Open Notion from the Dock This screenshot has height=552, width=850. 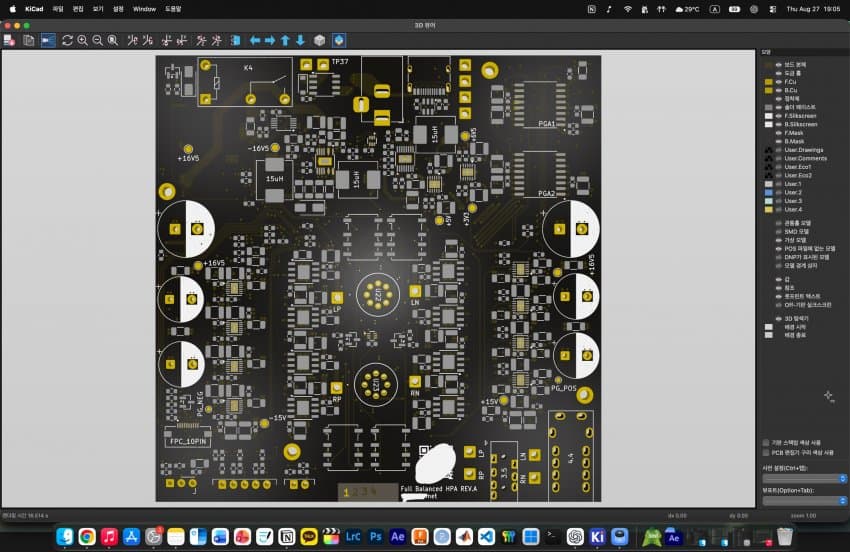point(286,536)
